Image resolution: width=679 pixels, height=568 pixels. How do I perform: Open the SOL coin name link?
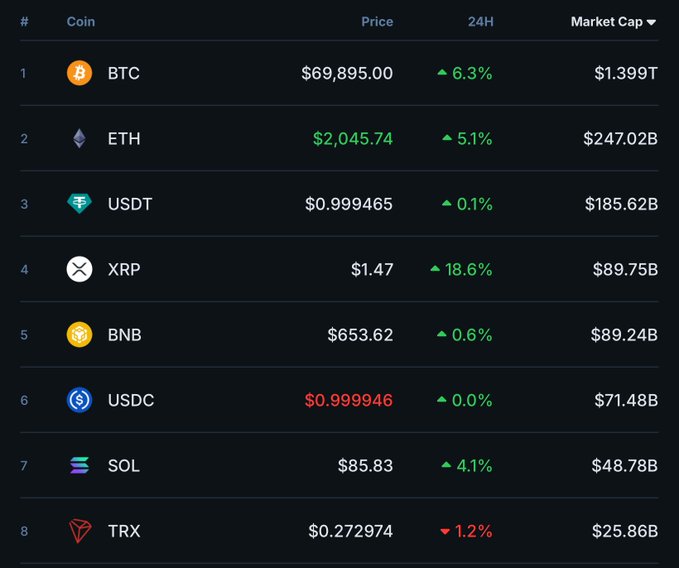pos(124,466)
